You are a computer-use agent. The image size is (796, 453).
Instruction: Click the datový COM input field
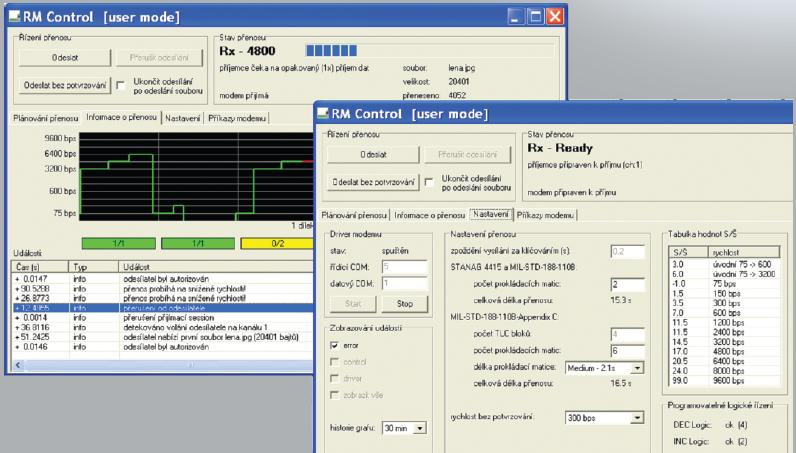tap(405, 283)
